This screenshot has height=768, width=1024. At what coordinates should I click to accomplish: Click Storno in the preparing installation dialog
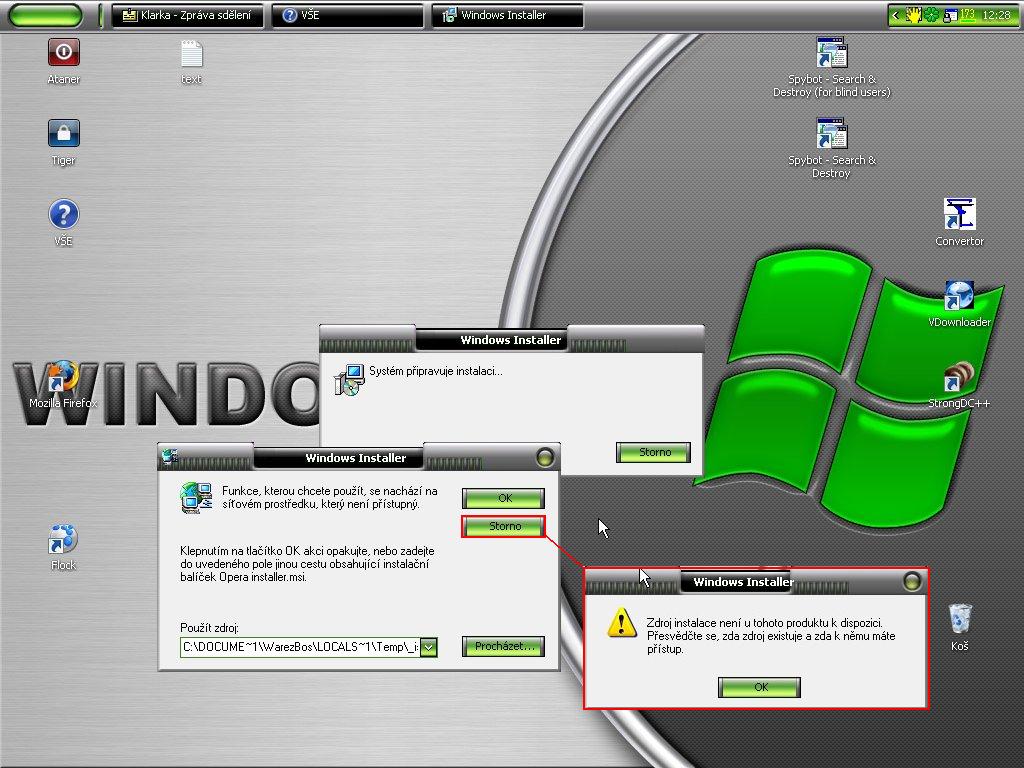pos(654,452)
